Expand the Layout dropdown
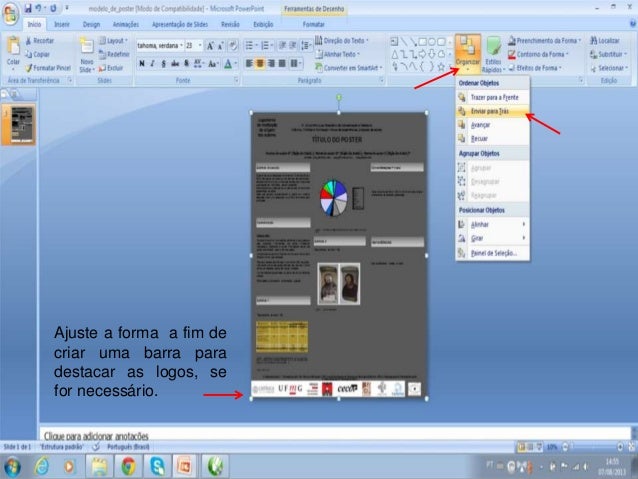 pos(117,41)
